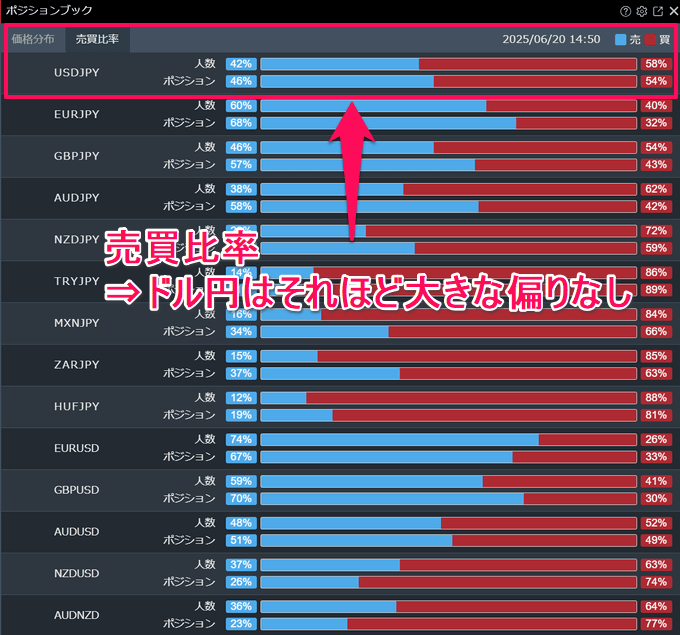
Task: Pop out the panel to new window
Action: tap(658, 11)
